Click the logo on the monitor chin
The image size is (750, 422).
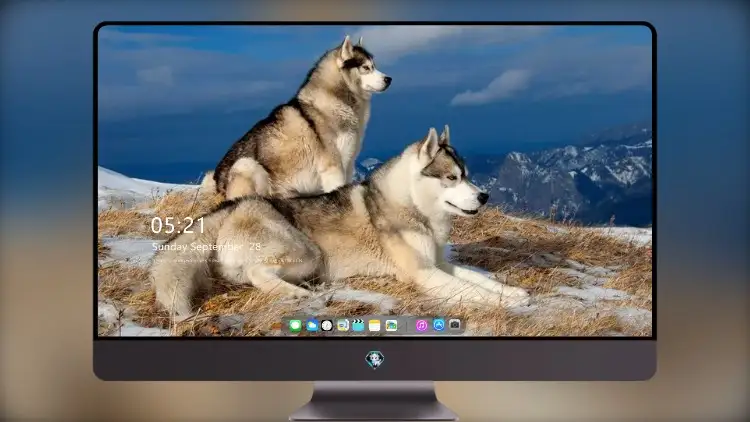pyautogui.click(x=375, y=359)
